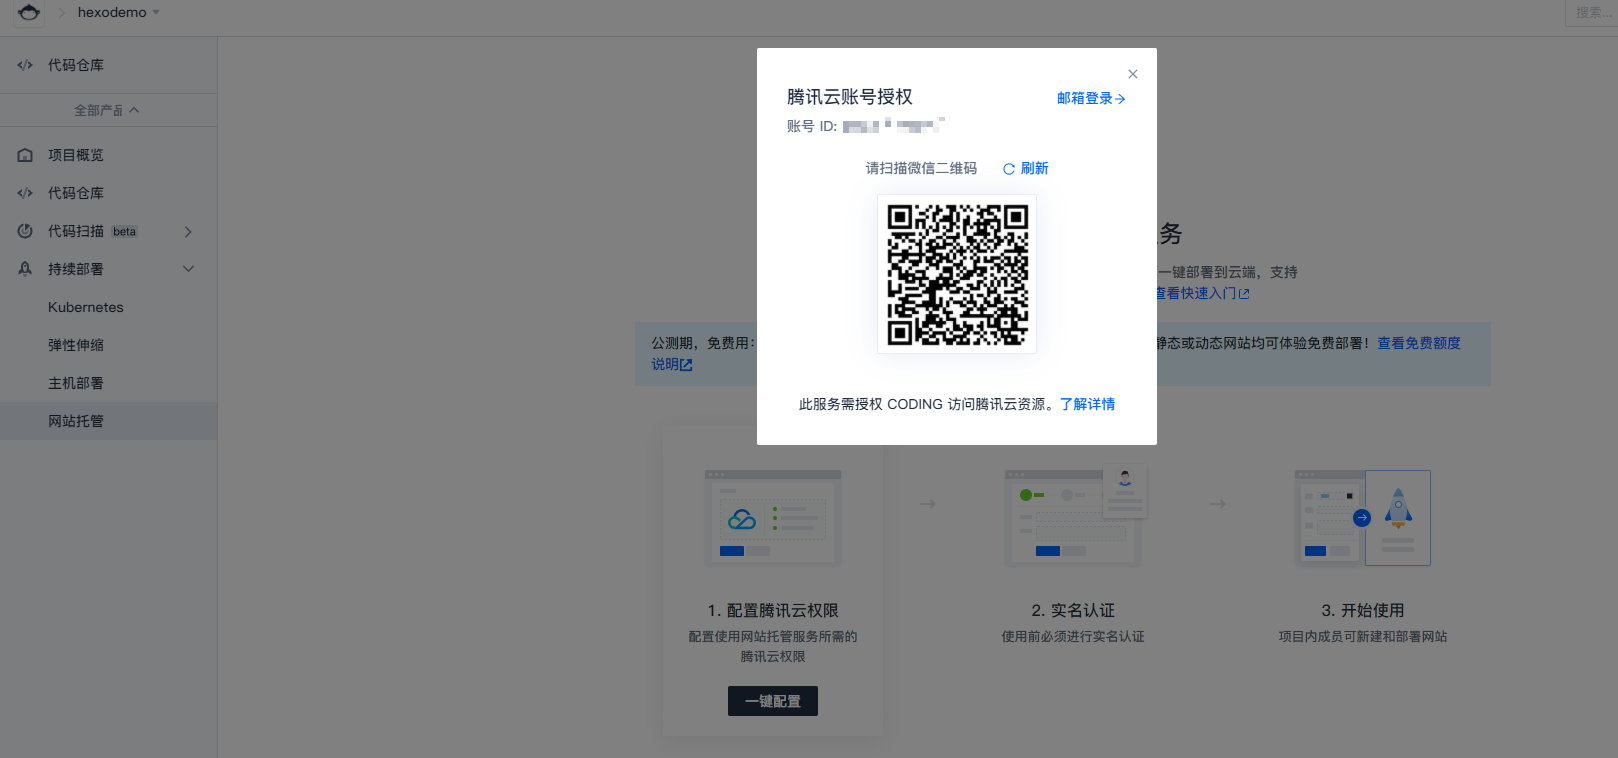The width and height of the screenshot is (1618, 758).
Task: Click the 1. 配置腾讯云权限 heading
Action: coord(773,610)
